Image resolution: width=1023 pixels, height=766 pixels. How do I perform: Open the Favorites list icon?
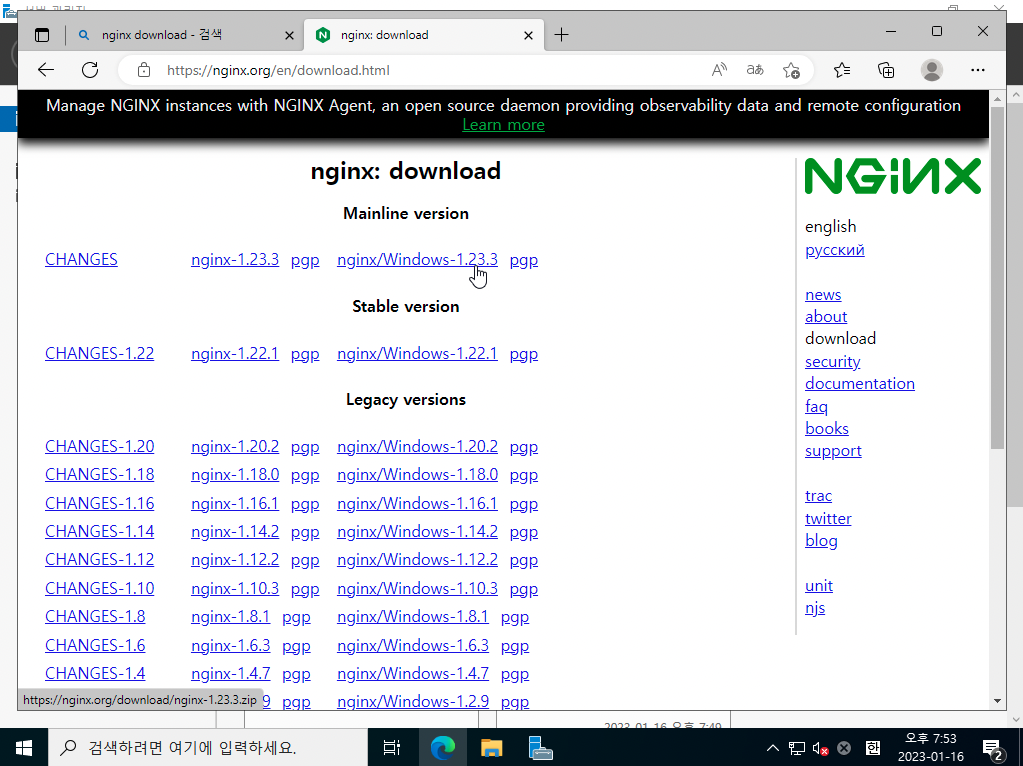click(x=842, y=70)
